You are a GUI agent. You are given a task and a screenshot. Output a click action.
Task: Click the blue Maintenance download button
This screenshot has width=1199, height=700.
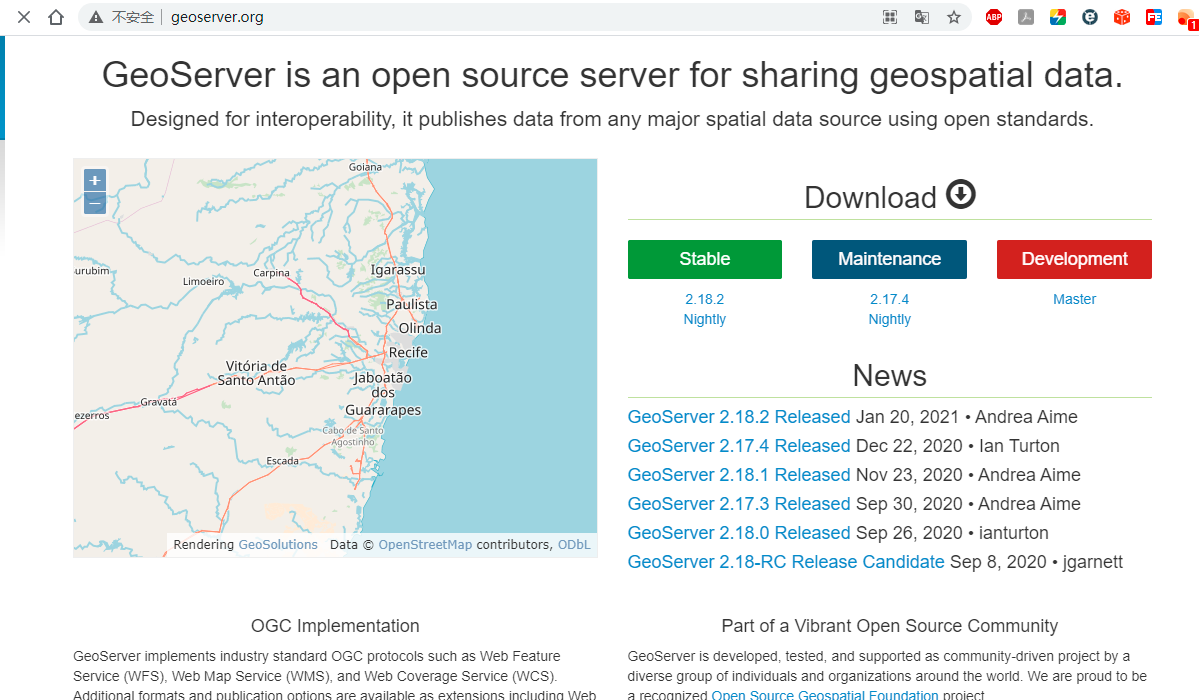click(889, 259)
